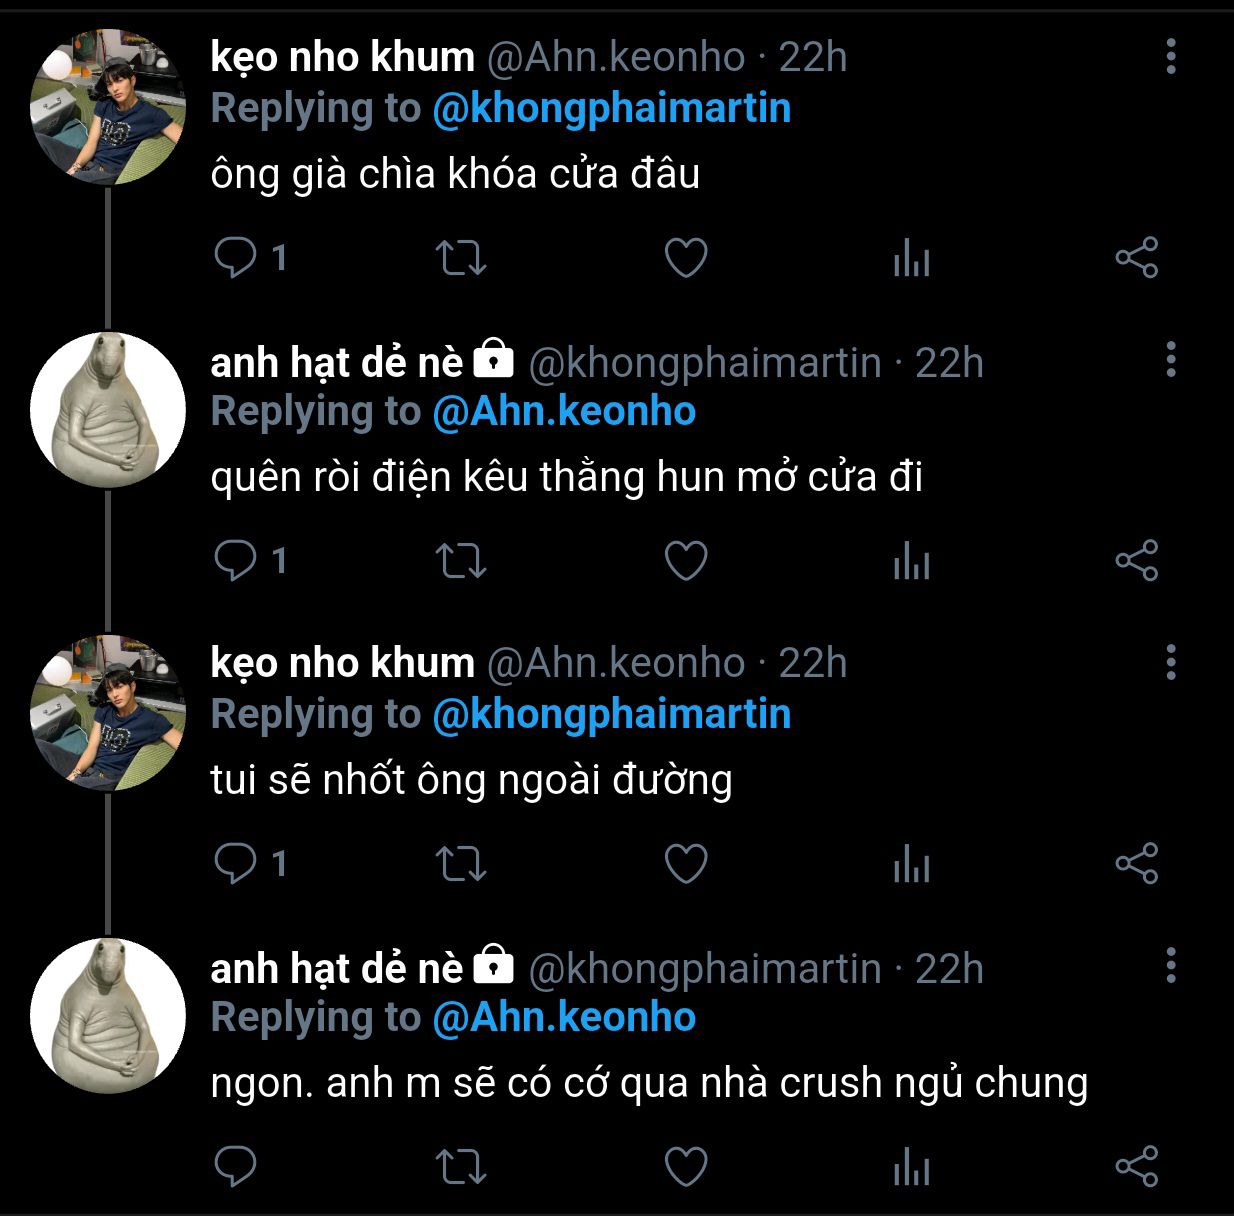Like the "tui sẽ nhốt ông" tweet
This screenshot has width=1234, height=1216.
pos(686,864)
